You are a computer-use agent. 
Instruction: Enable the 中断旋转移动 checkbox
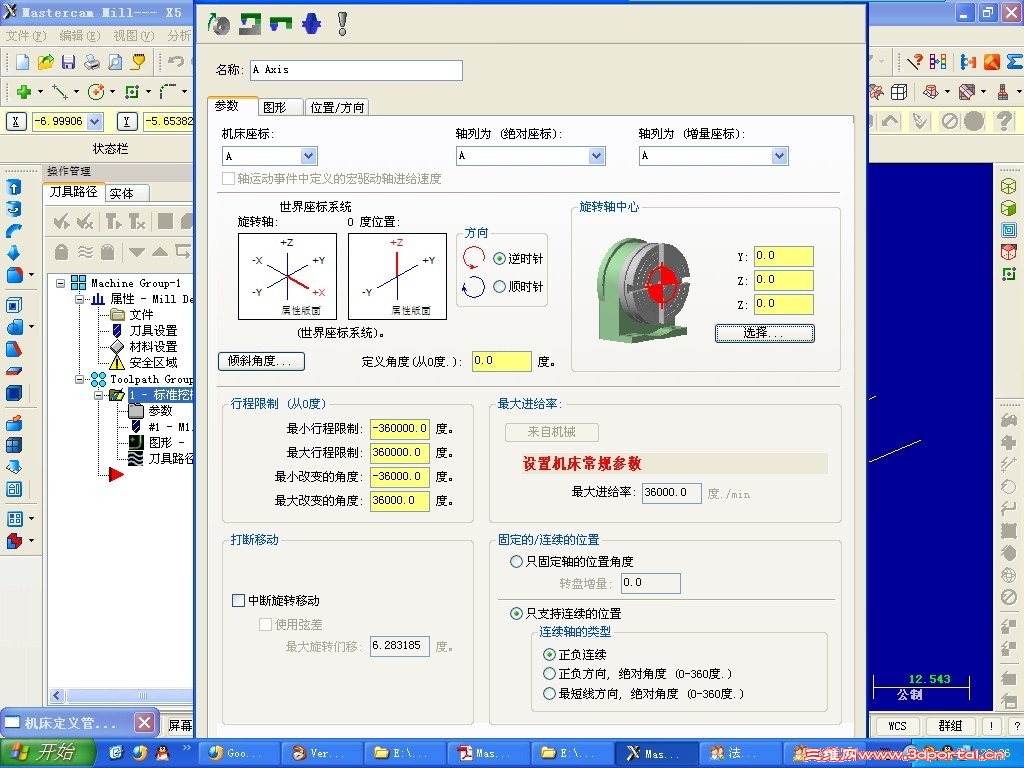point(238,600)
